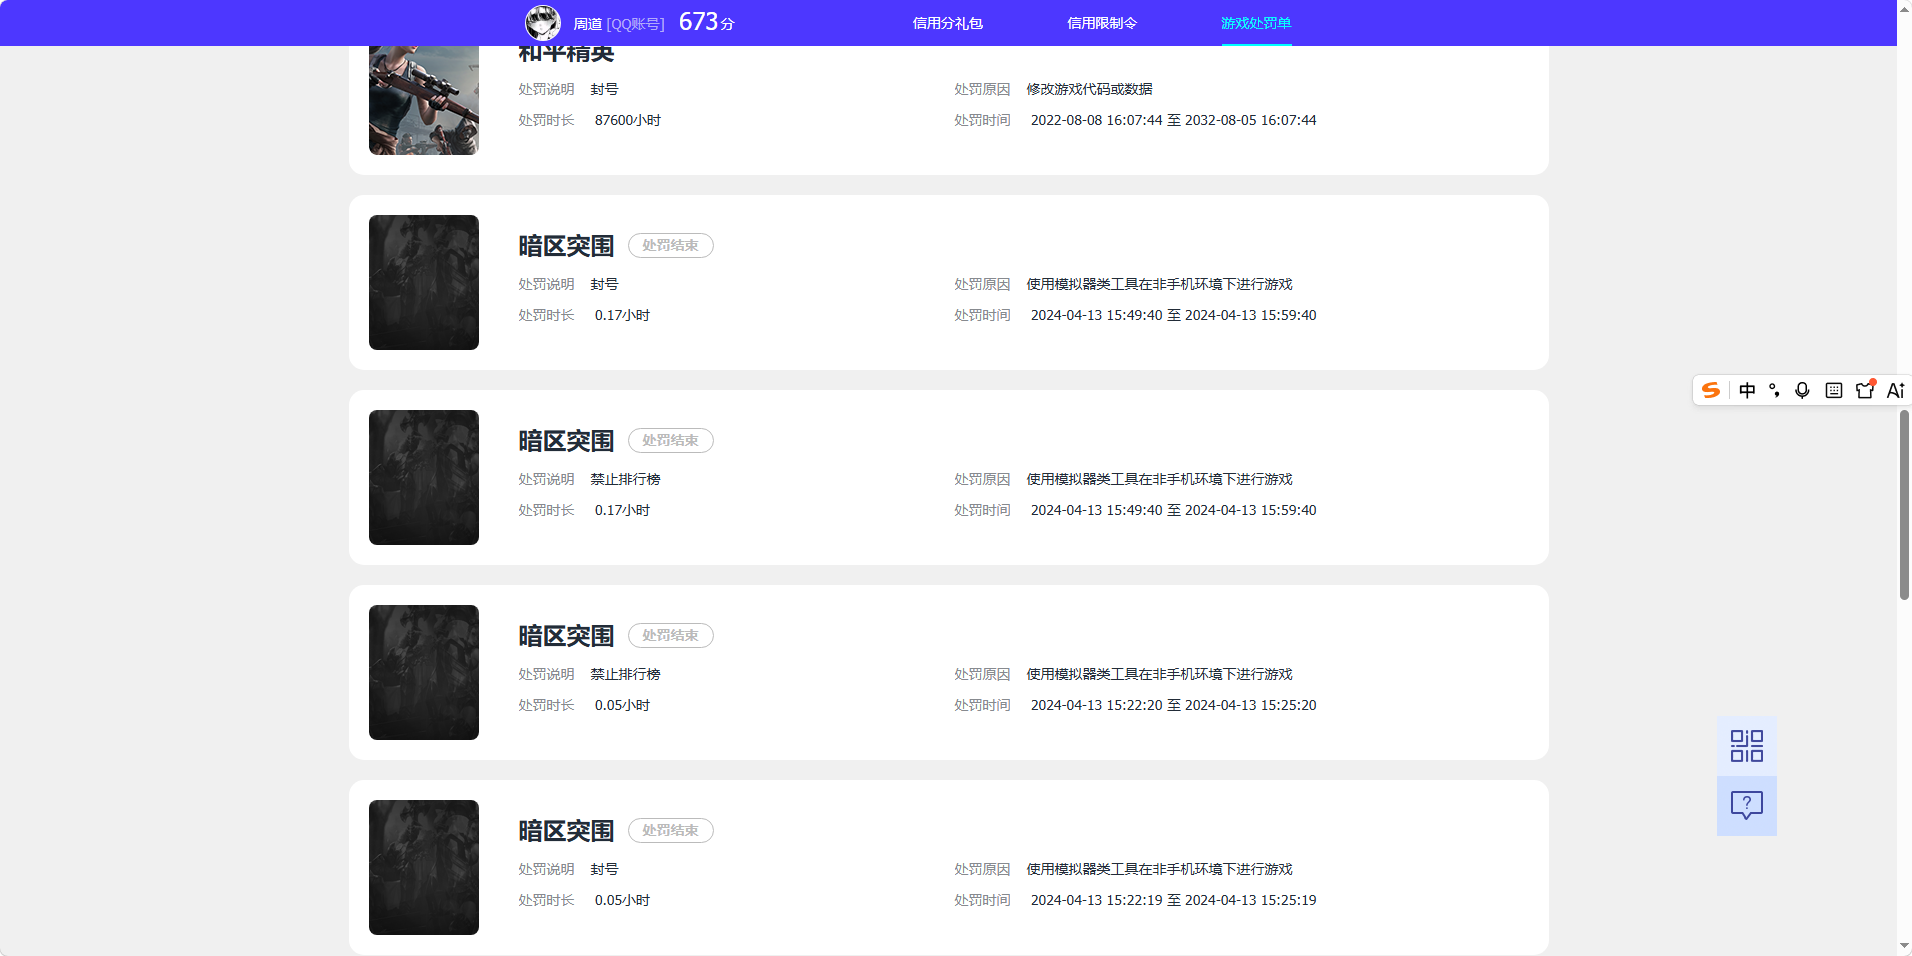Open the 和平精英 game thumbnail
The image size is (1912, 956).
[424, 100]
